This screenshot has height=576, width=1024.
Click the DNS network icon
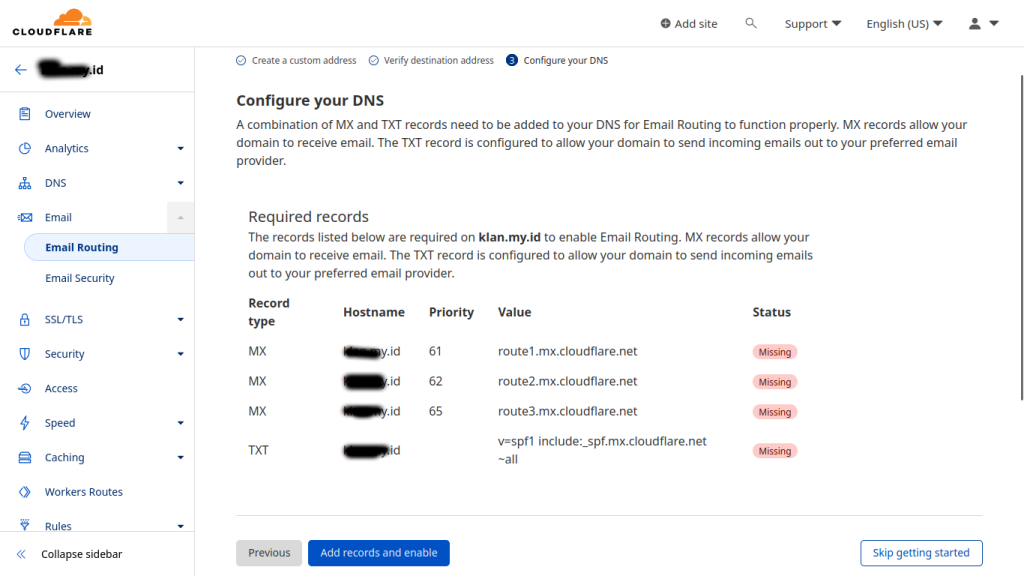pos(25,183)
